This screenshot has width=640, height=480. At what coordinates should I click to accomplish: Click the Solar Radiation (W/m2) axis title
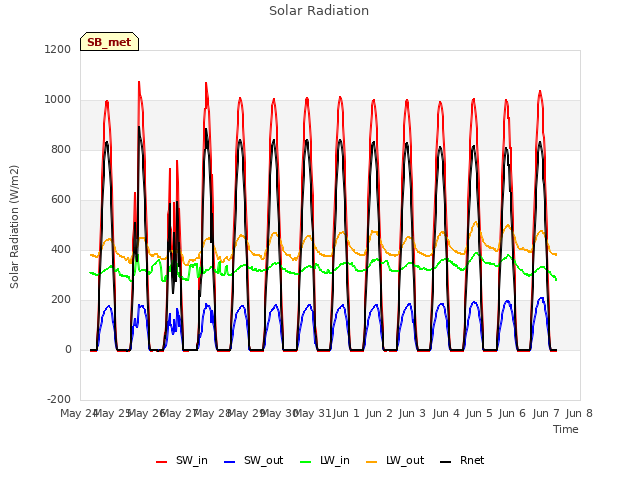14,227
